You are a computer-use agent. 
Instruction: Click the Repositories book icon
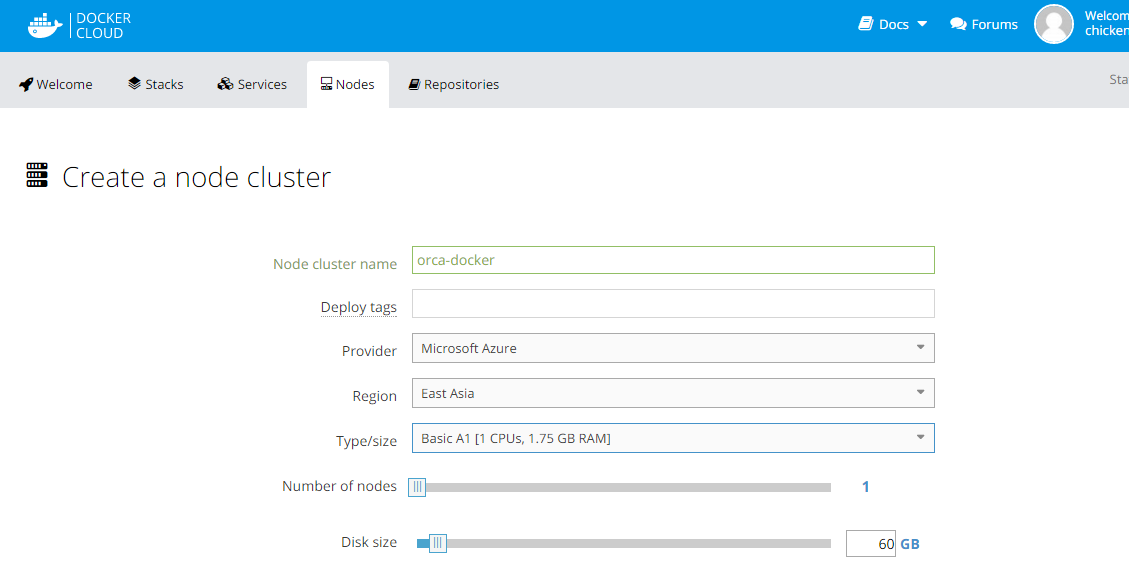[x=414, y=85]
